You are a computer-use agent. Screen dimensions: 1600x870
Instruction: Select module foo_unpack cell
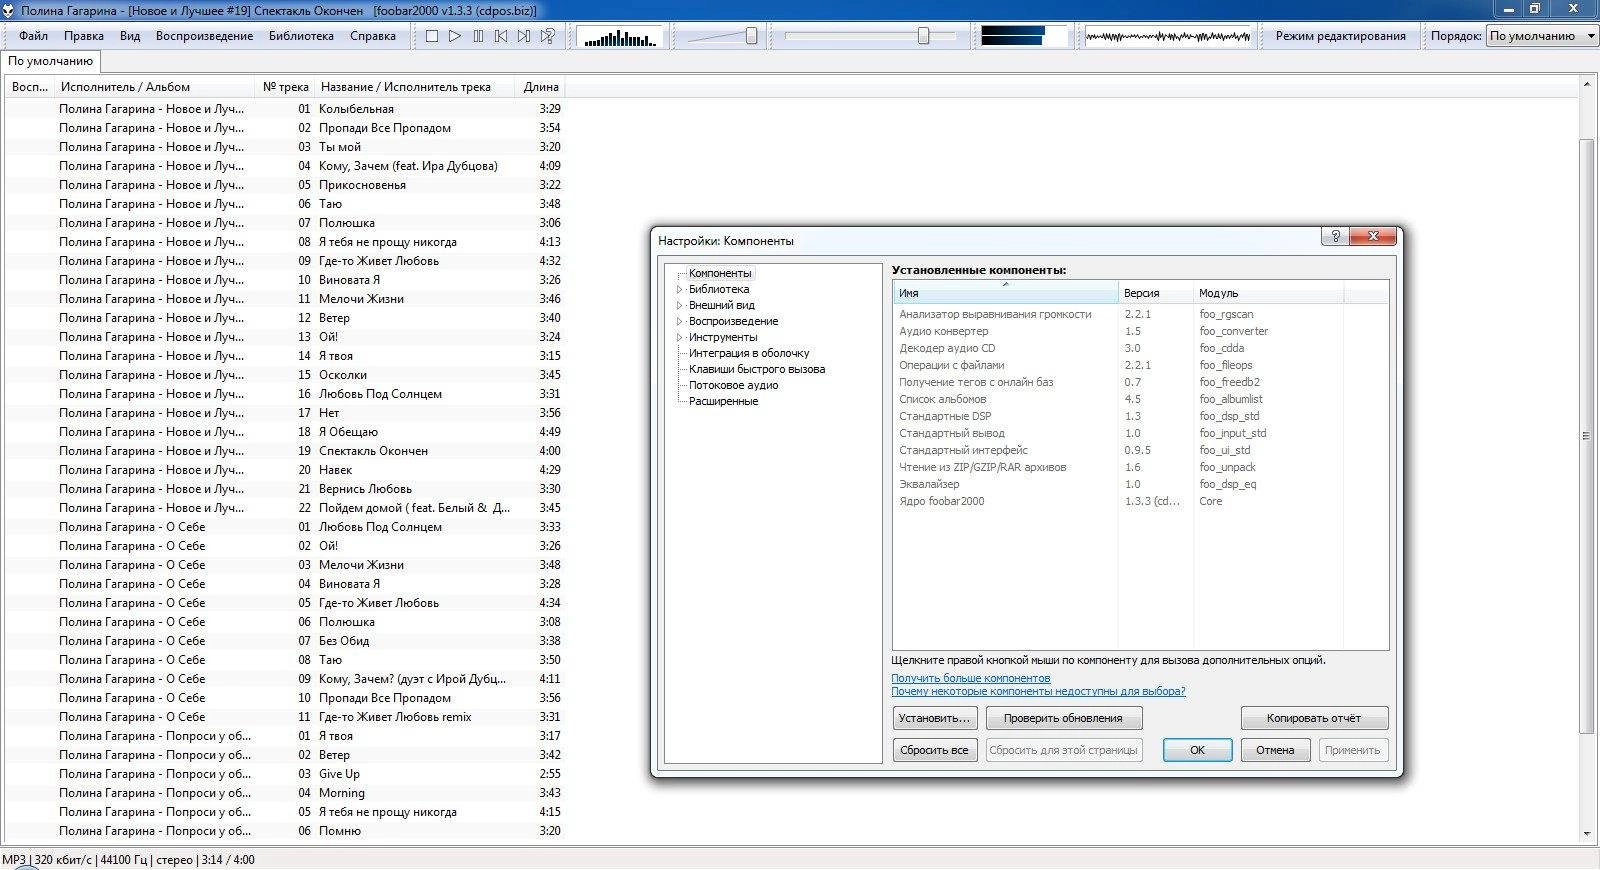click(x=1227, y=467)
